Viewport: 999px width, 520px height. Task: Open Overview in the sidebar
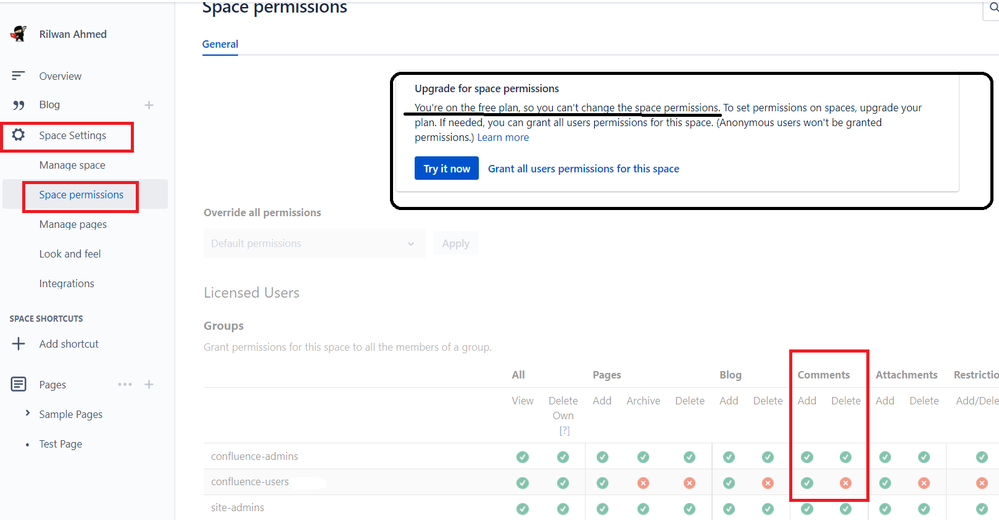coord(61,76)
